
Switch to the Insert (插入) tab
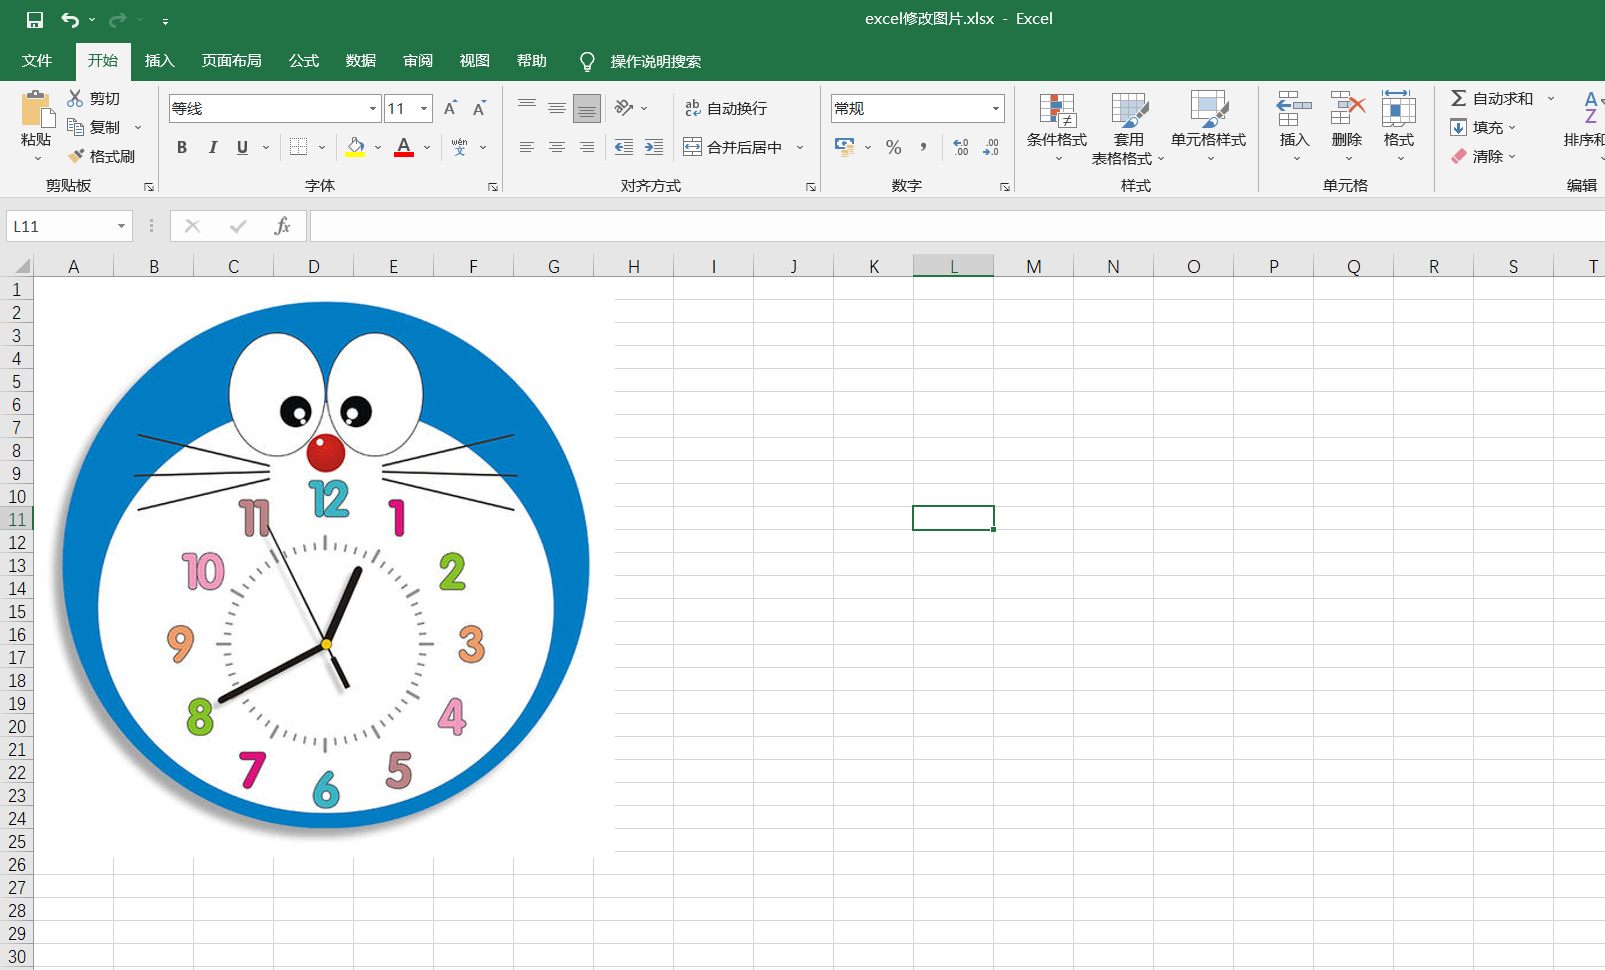click(x=159, y=61)
